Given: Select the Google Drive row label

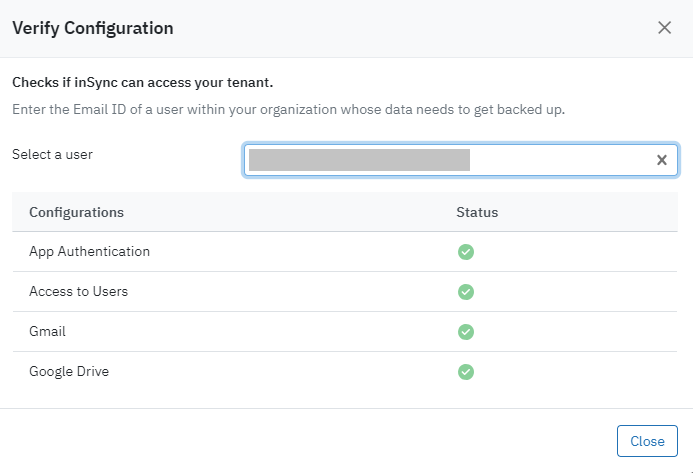Looking at the screenshot, I should pos(69,371).
